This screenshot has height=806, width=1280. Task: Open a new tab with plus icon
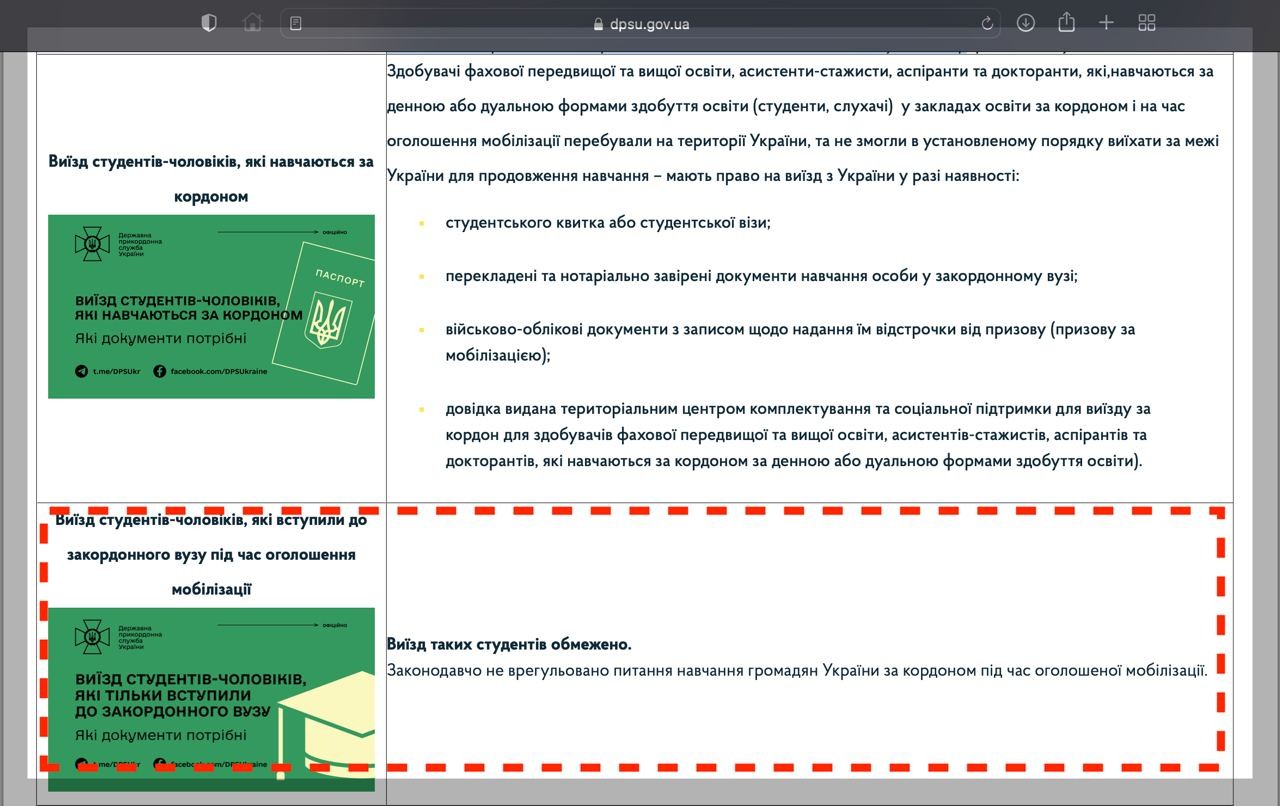[x=1106, y=23]
